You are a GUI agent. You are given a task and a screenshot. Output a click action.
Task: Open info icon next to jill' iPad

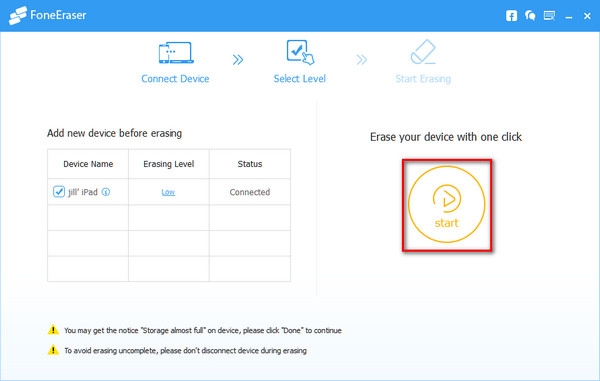click(x=106, y=192)
